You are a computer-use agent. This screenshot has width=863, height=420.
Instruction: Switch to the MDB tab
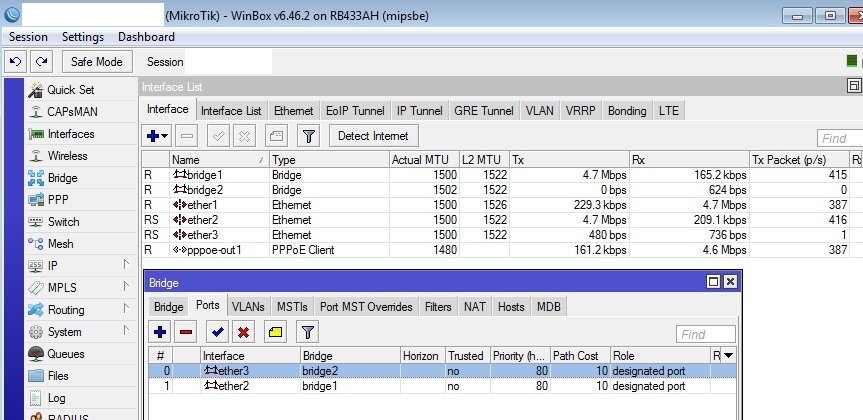(549, 307)
